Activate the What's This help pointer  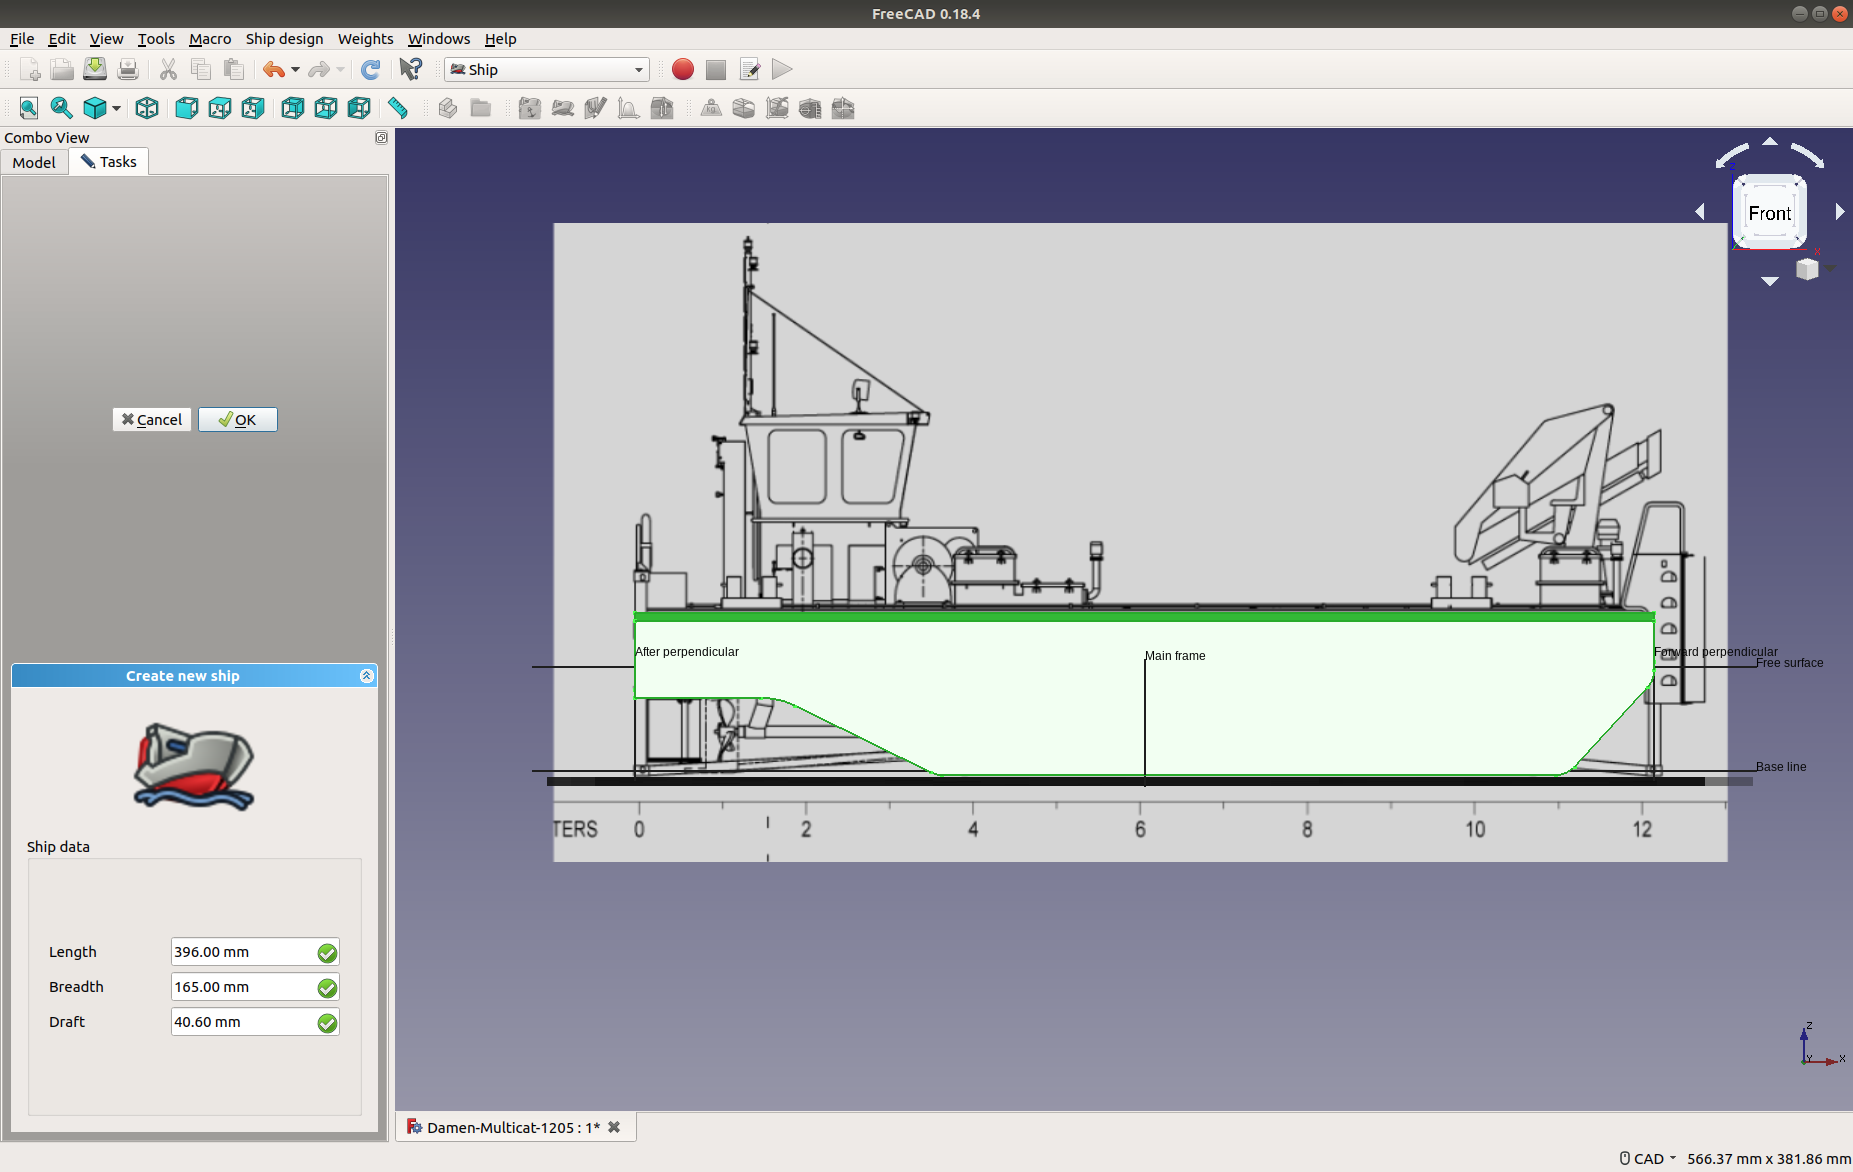(410, 69)
